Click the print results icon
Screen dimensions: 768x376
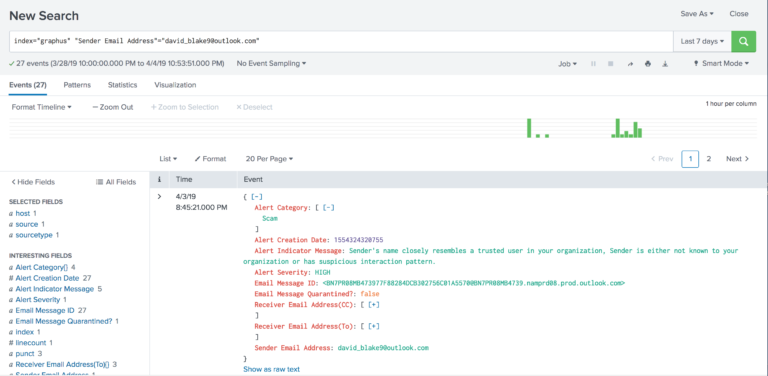coord(648,64)
